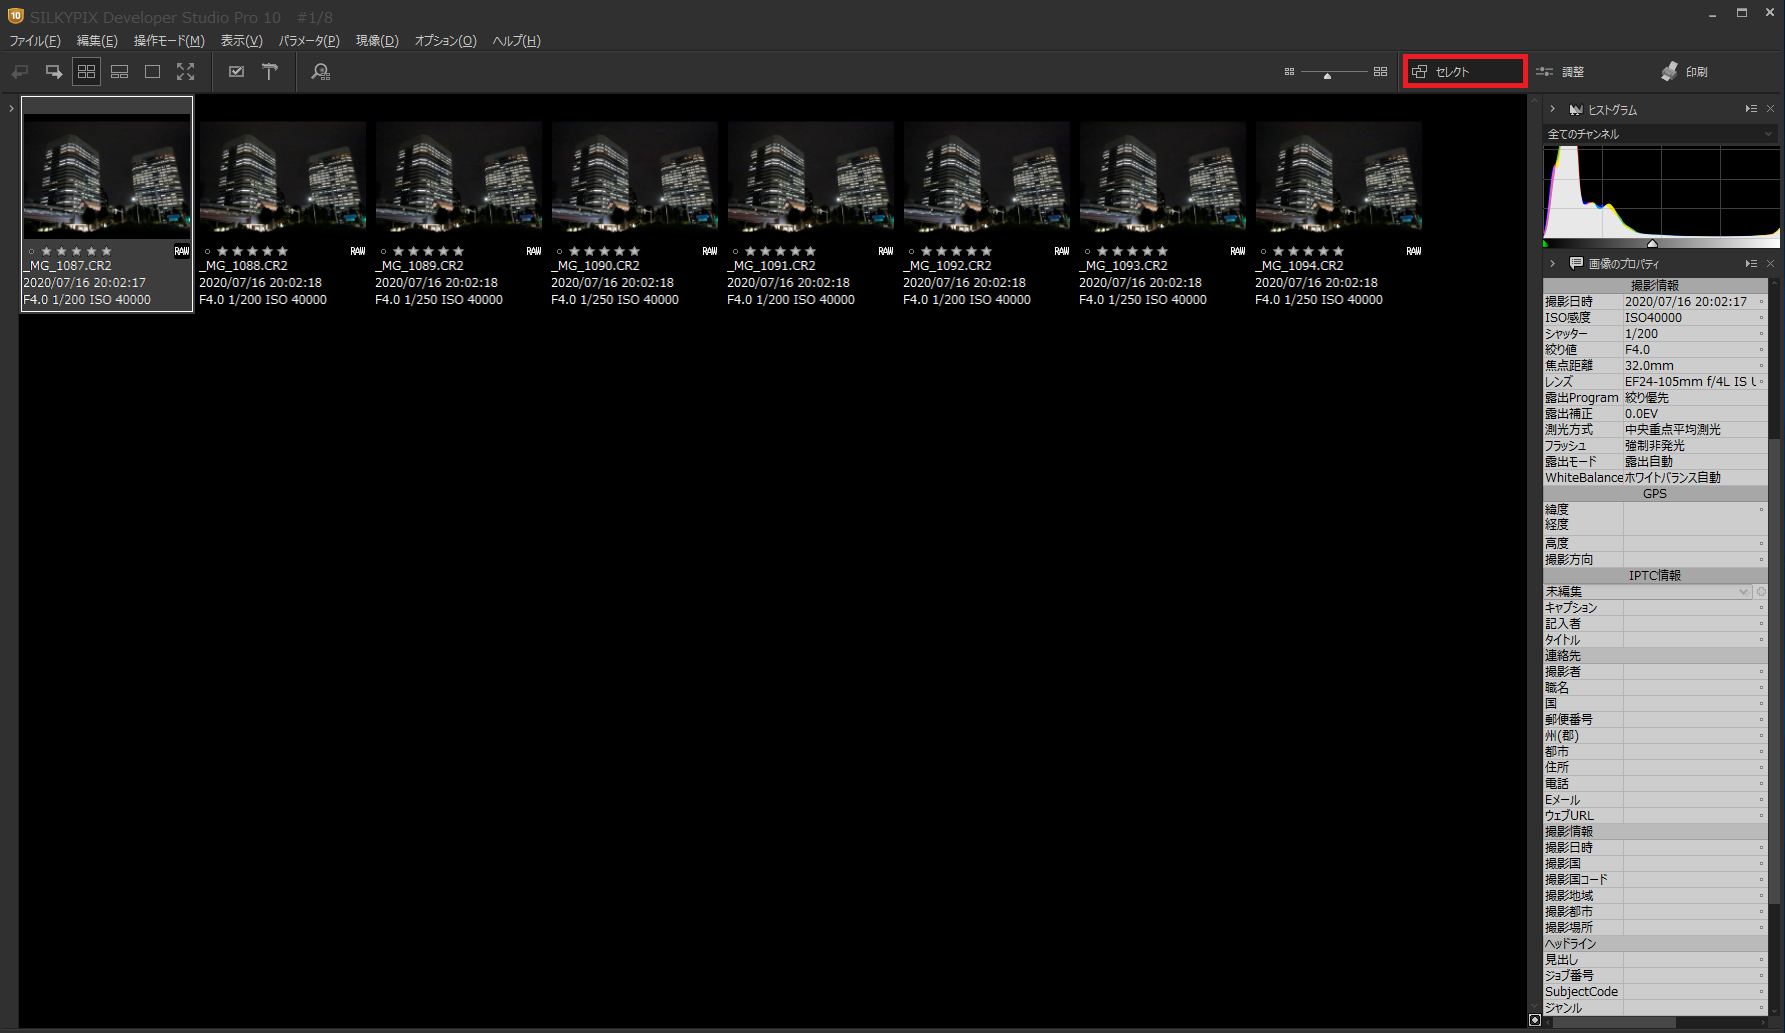Switch to combination display mode
Viewport: 1785px width, 1033px height.
[119, 72]
